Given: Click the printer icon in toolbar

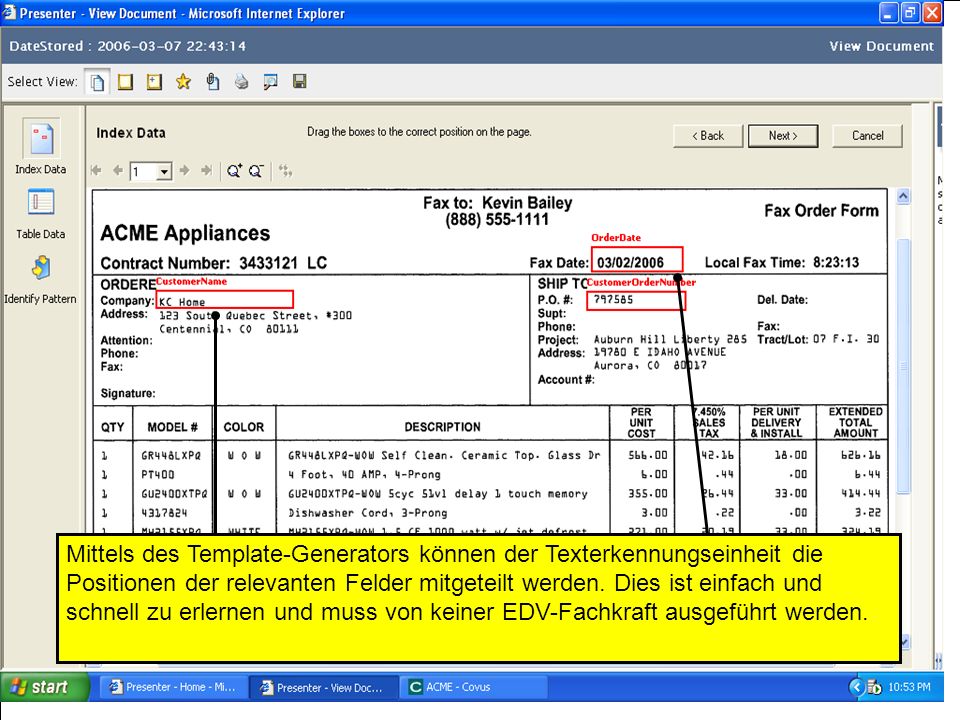Looking at the screenshot, I should click(x=241, y=81).
